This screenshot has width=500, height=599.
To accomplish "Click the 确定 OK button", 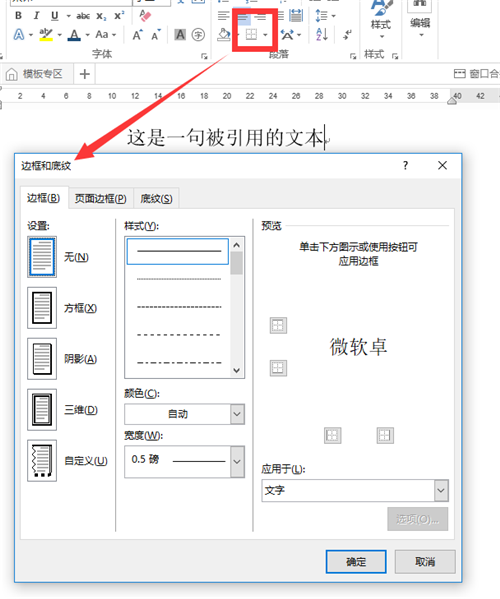I will pos(356,562).
